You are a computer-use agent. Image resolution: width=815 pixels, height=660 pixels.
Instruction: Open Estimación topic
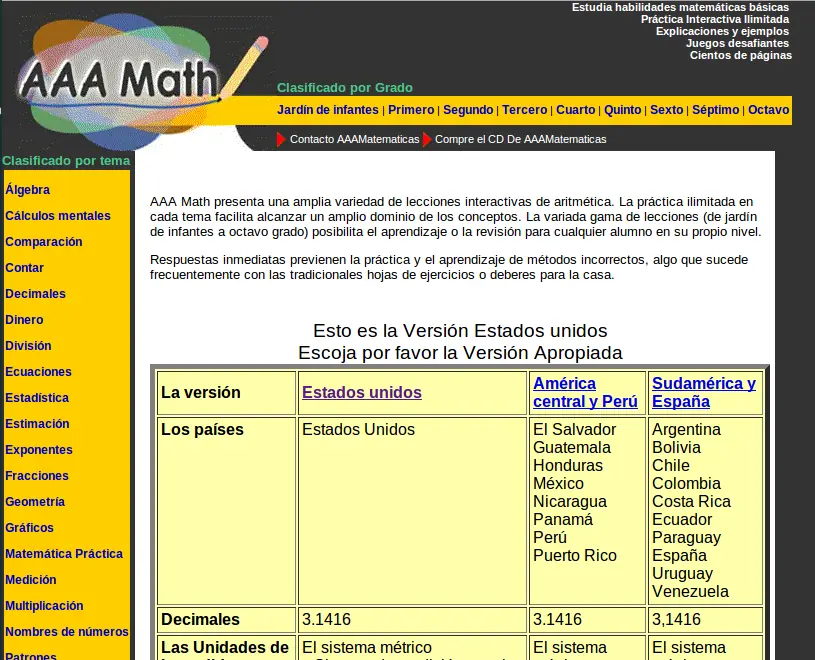[x=37, y=424]
